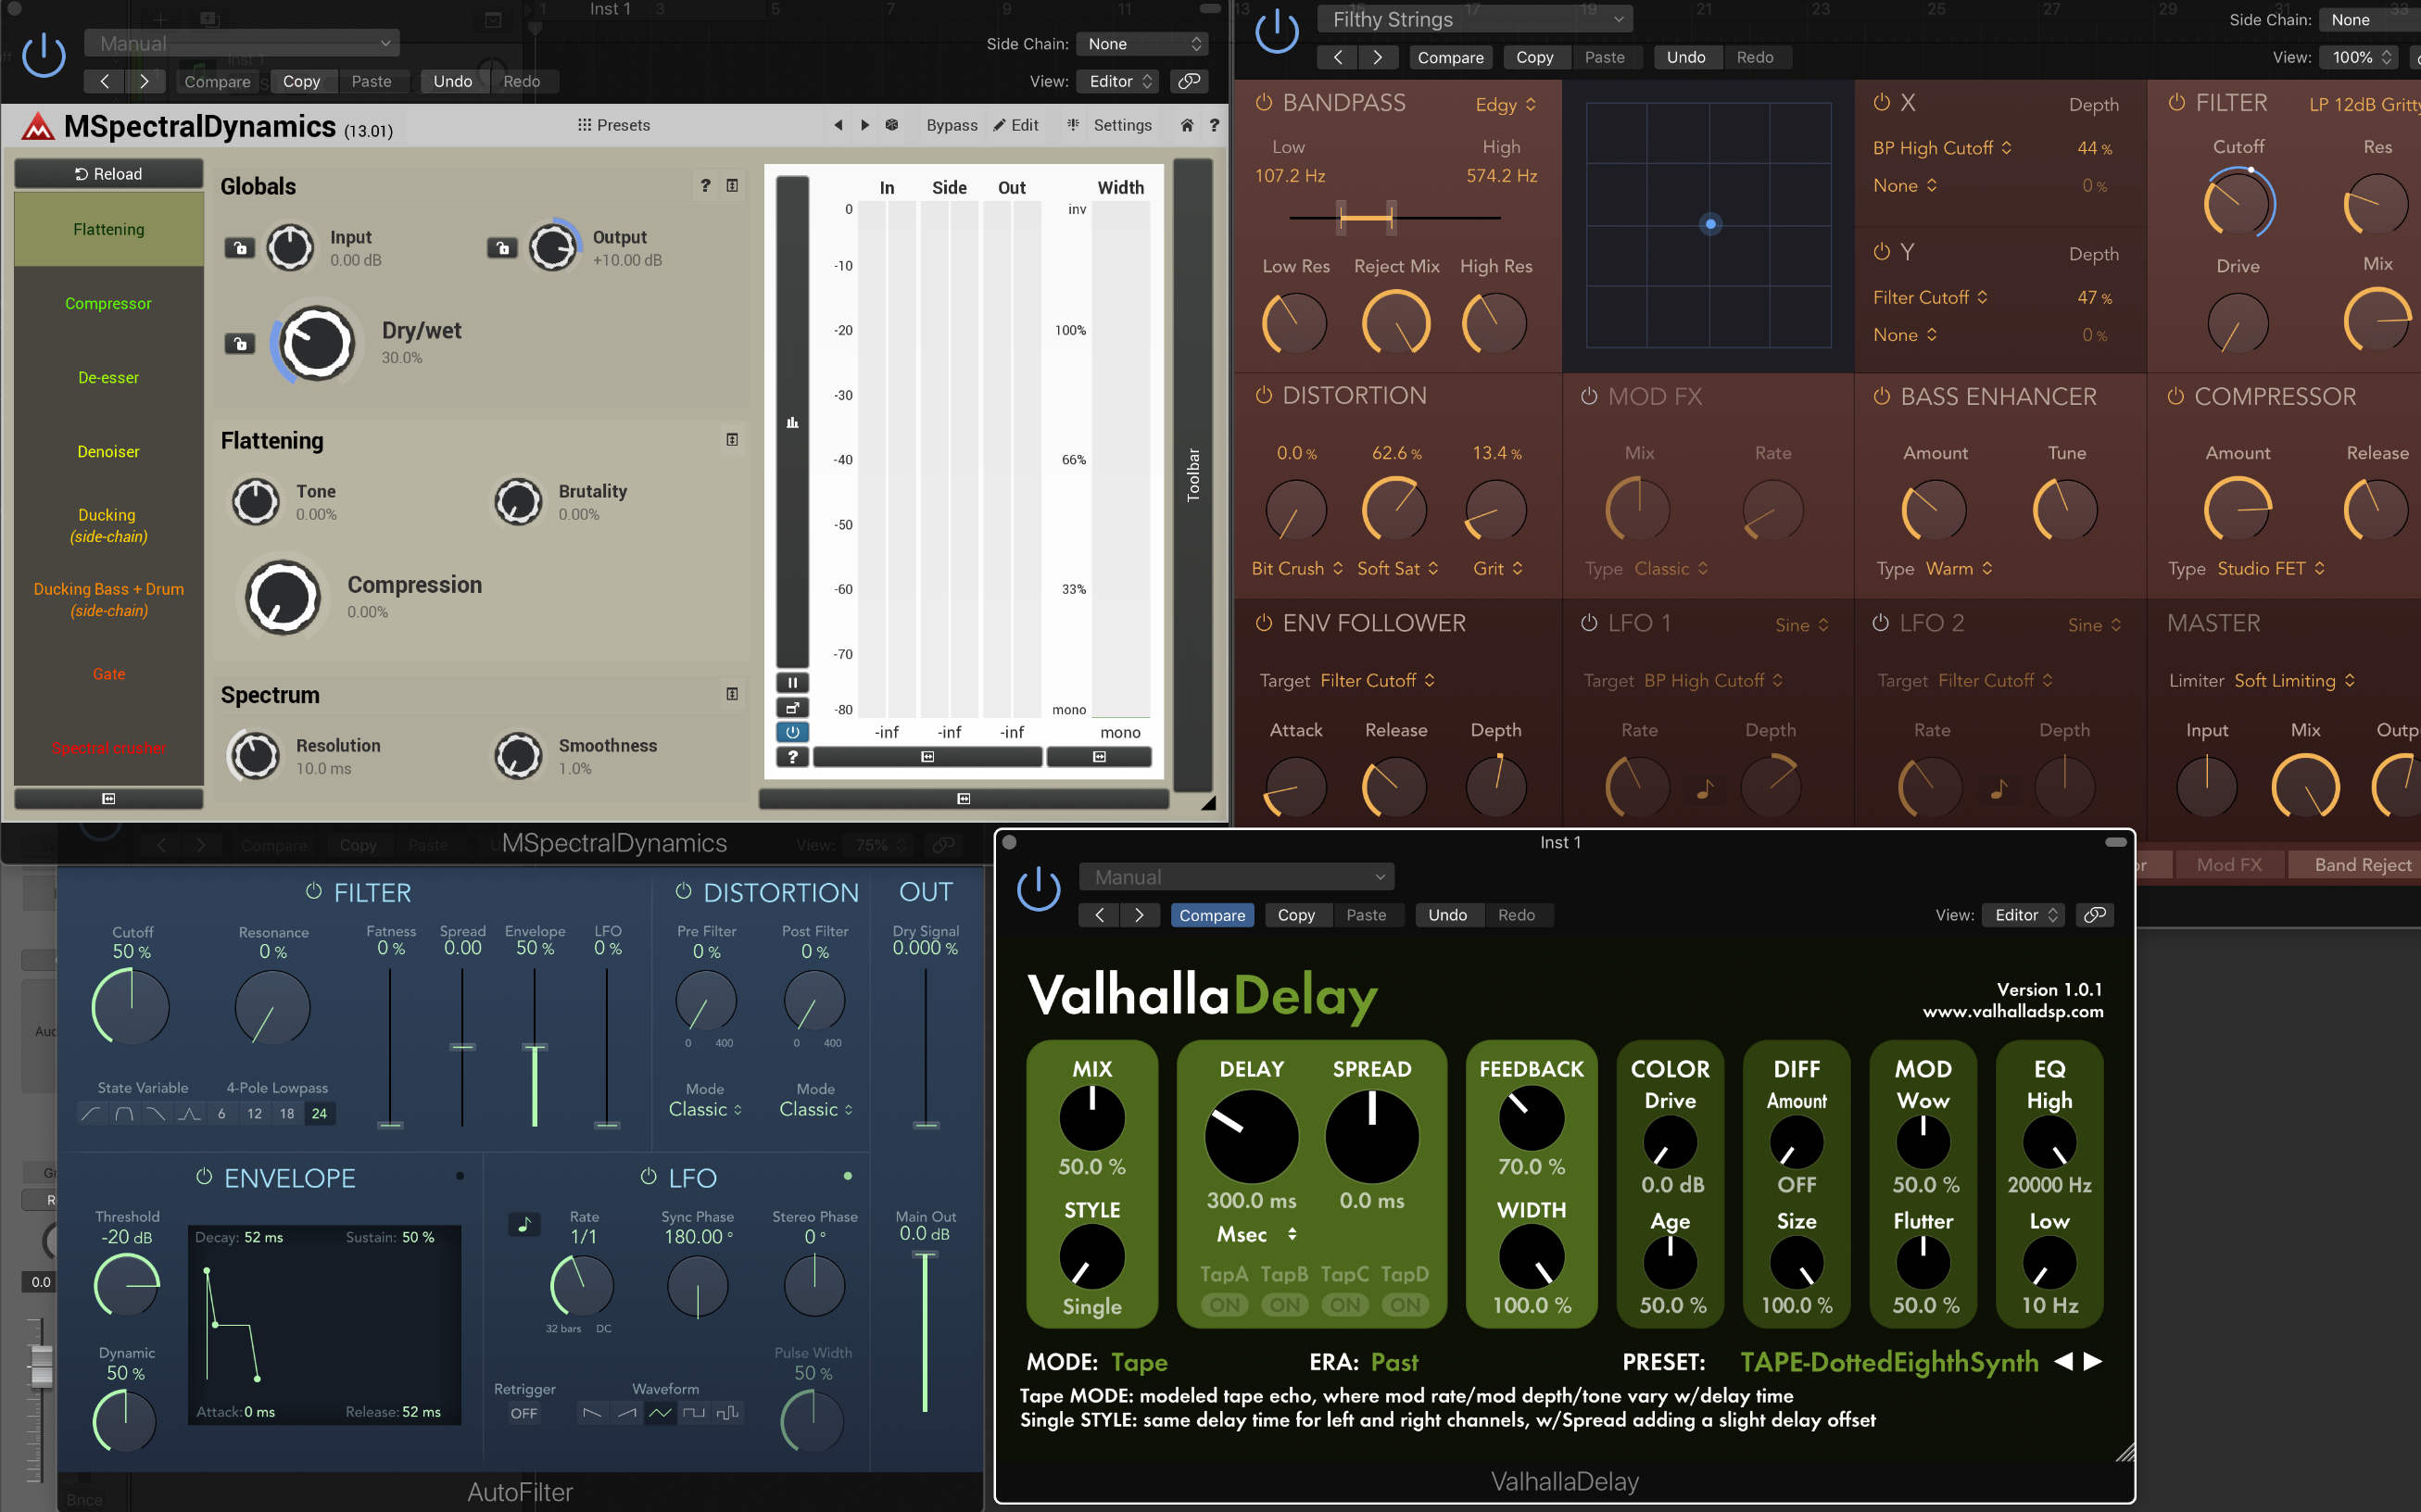This screenshot has height=1512, width=2421.
Task: Randomize preset using the dice icon
Action: point(891,125)
